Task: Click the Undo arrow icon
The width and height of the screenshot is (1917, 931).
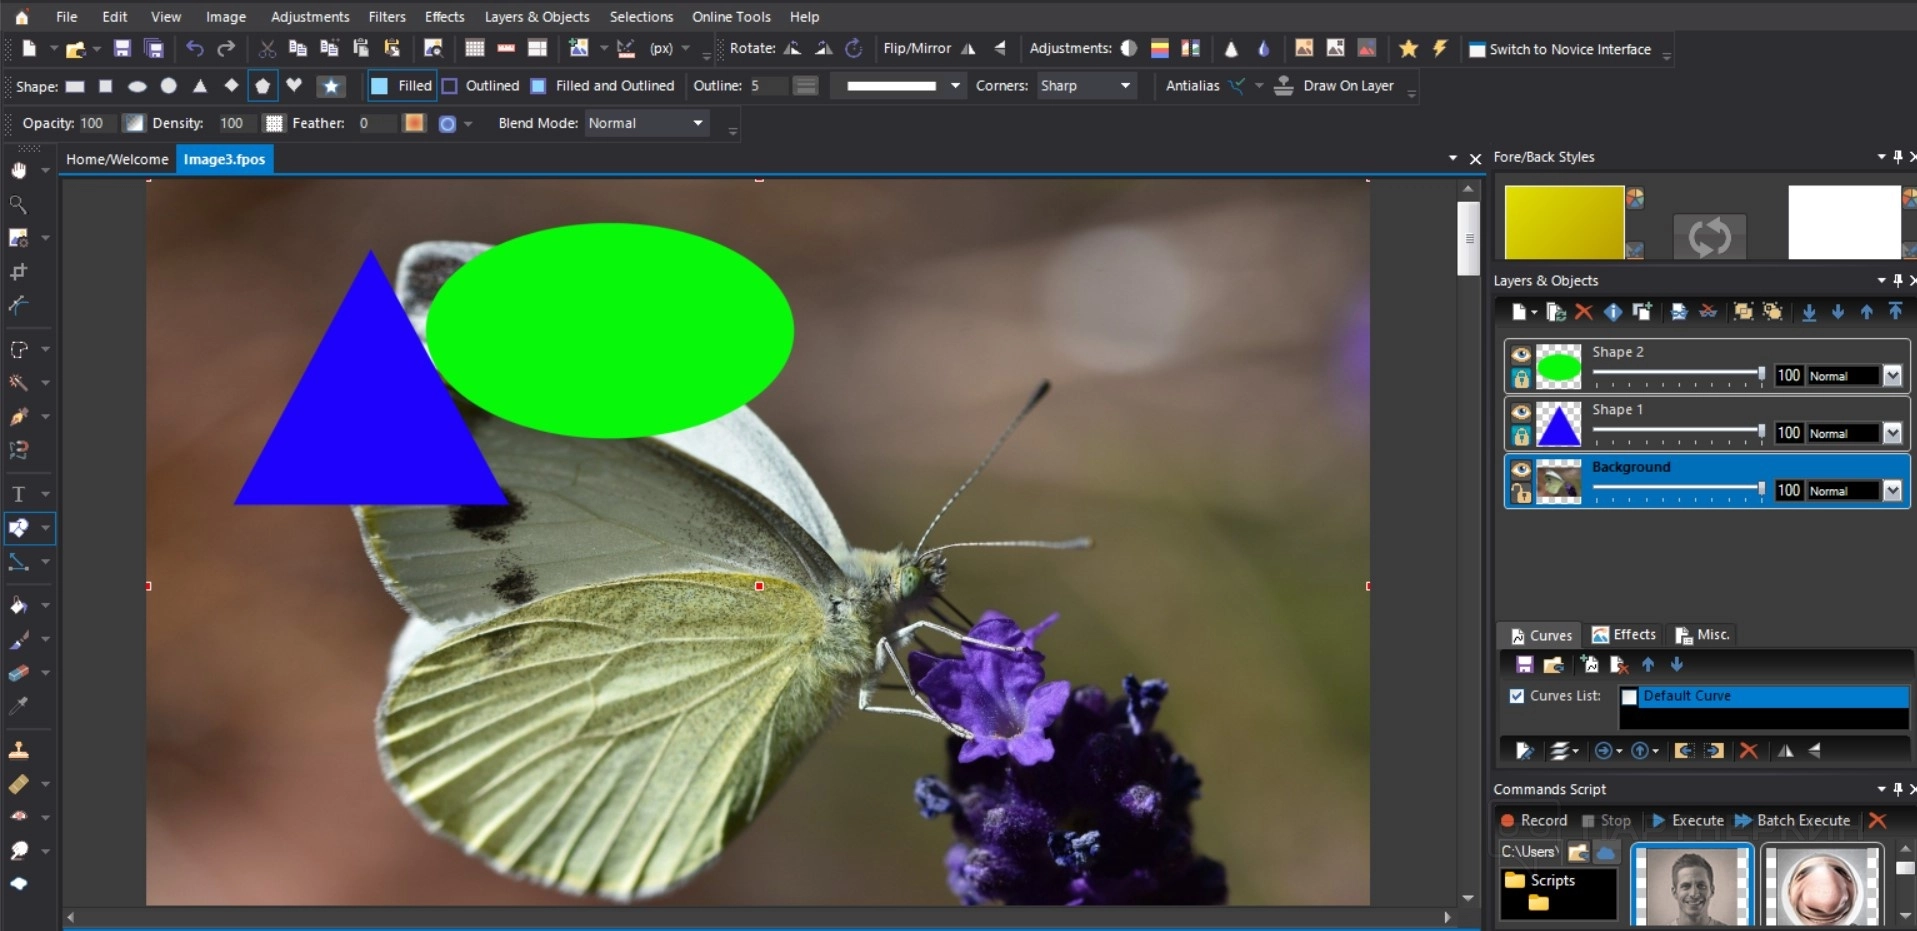Action: [195, 49]
